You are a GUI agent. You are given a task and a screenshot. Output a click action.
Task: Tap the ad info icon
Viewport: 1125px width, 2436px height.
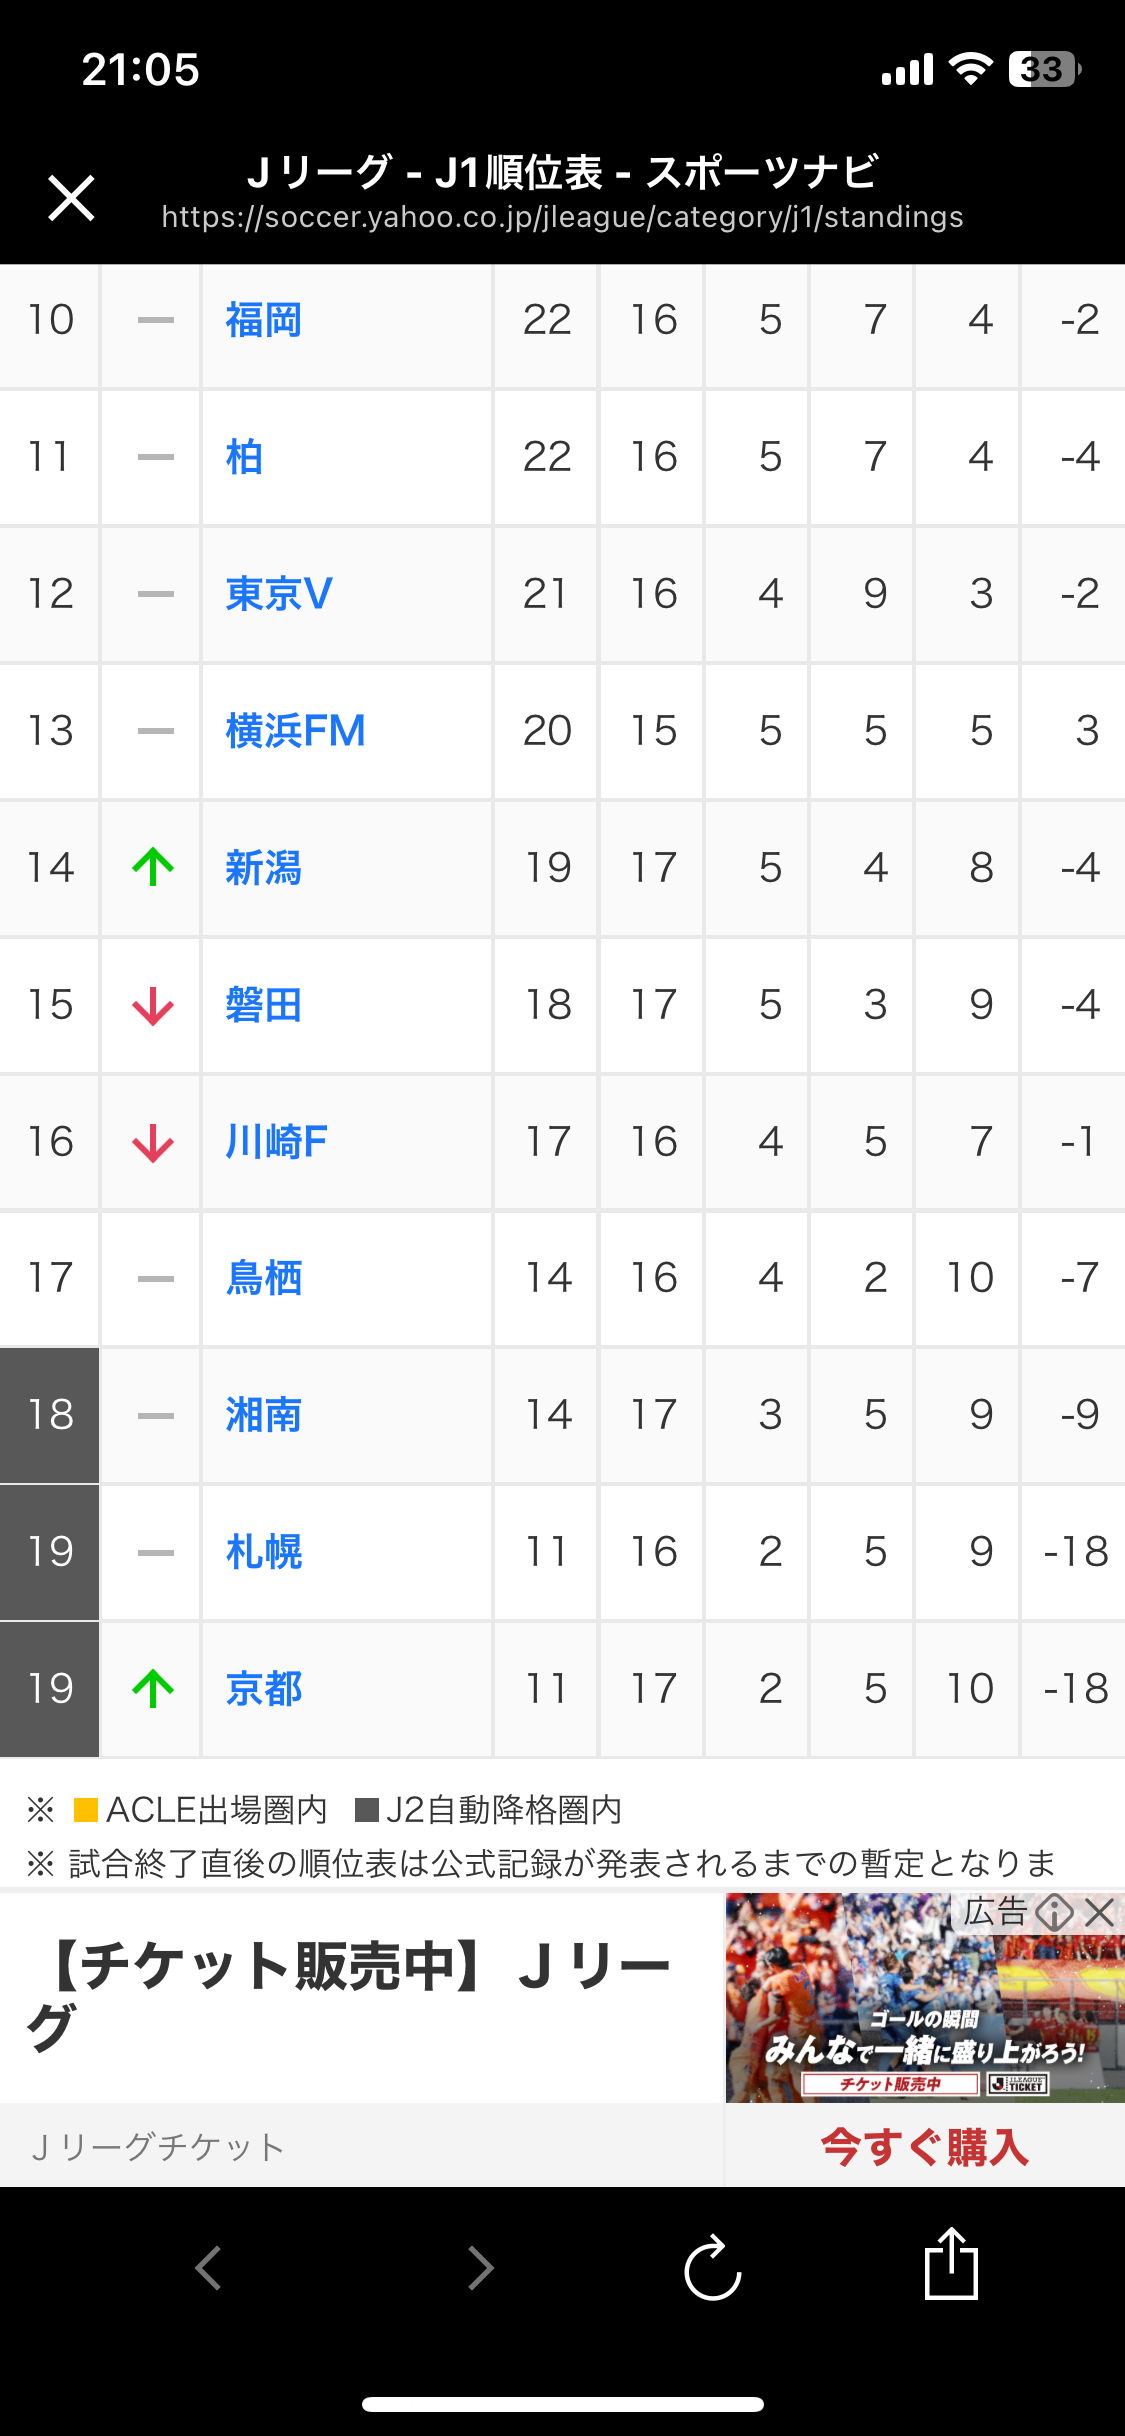point(1054,1913)
